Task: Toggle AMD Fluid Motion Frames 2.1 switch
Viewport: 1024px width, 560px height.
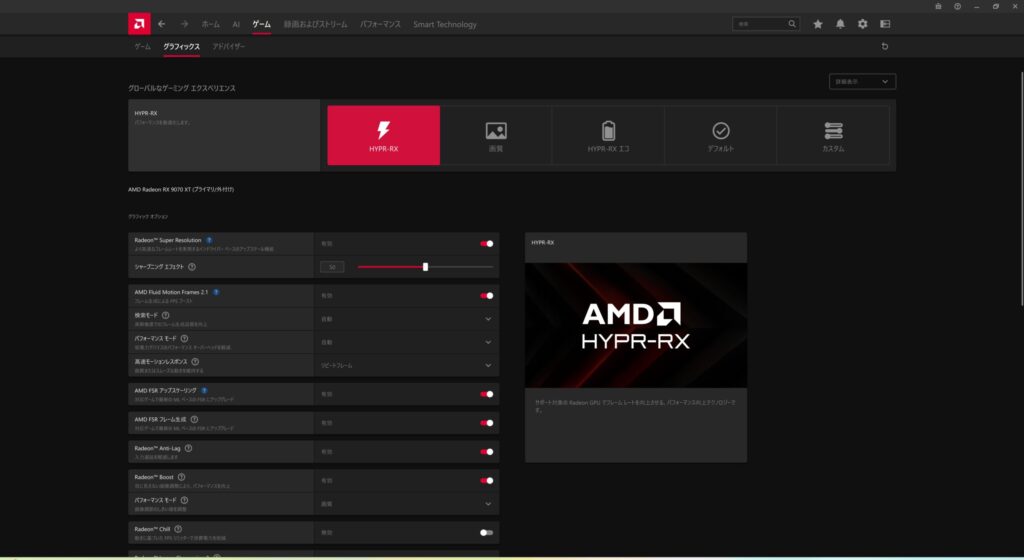Action: click(x=487, y=296)
